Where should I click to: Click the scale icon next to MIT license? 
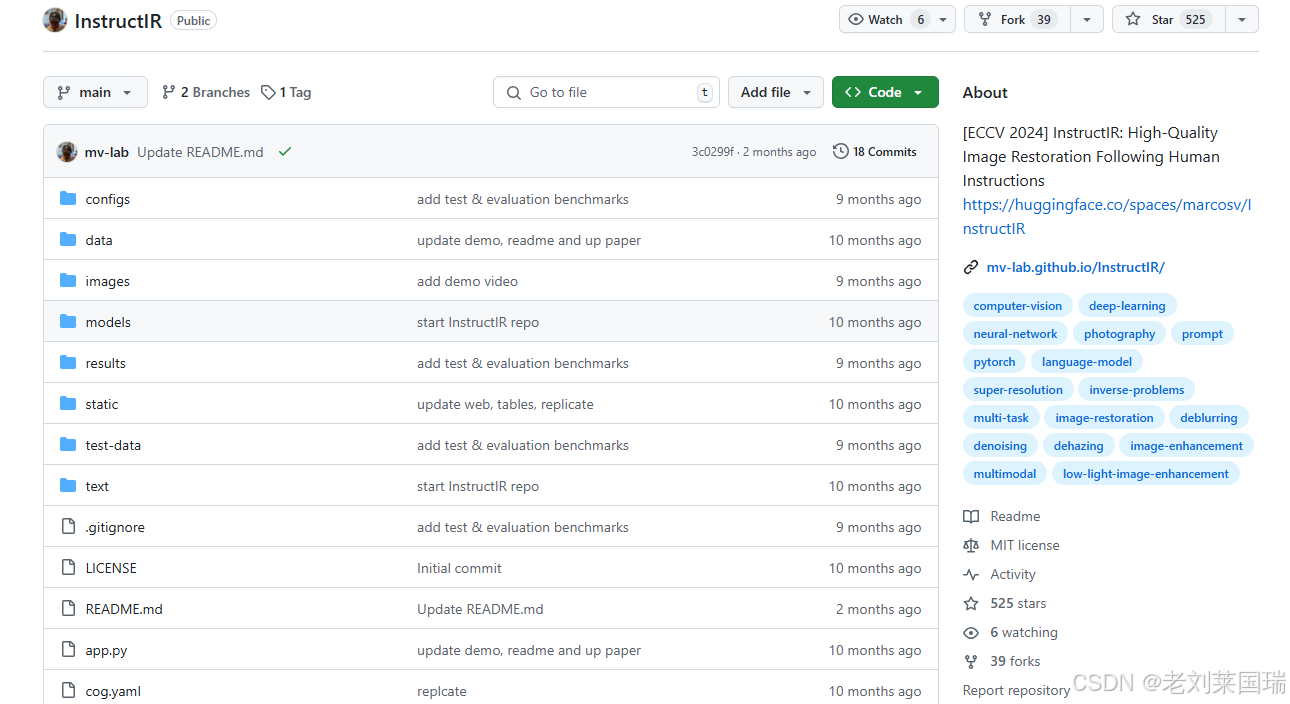(971, 546)
